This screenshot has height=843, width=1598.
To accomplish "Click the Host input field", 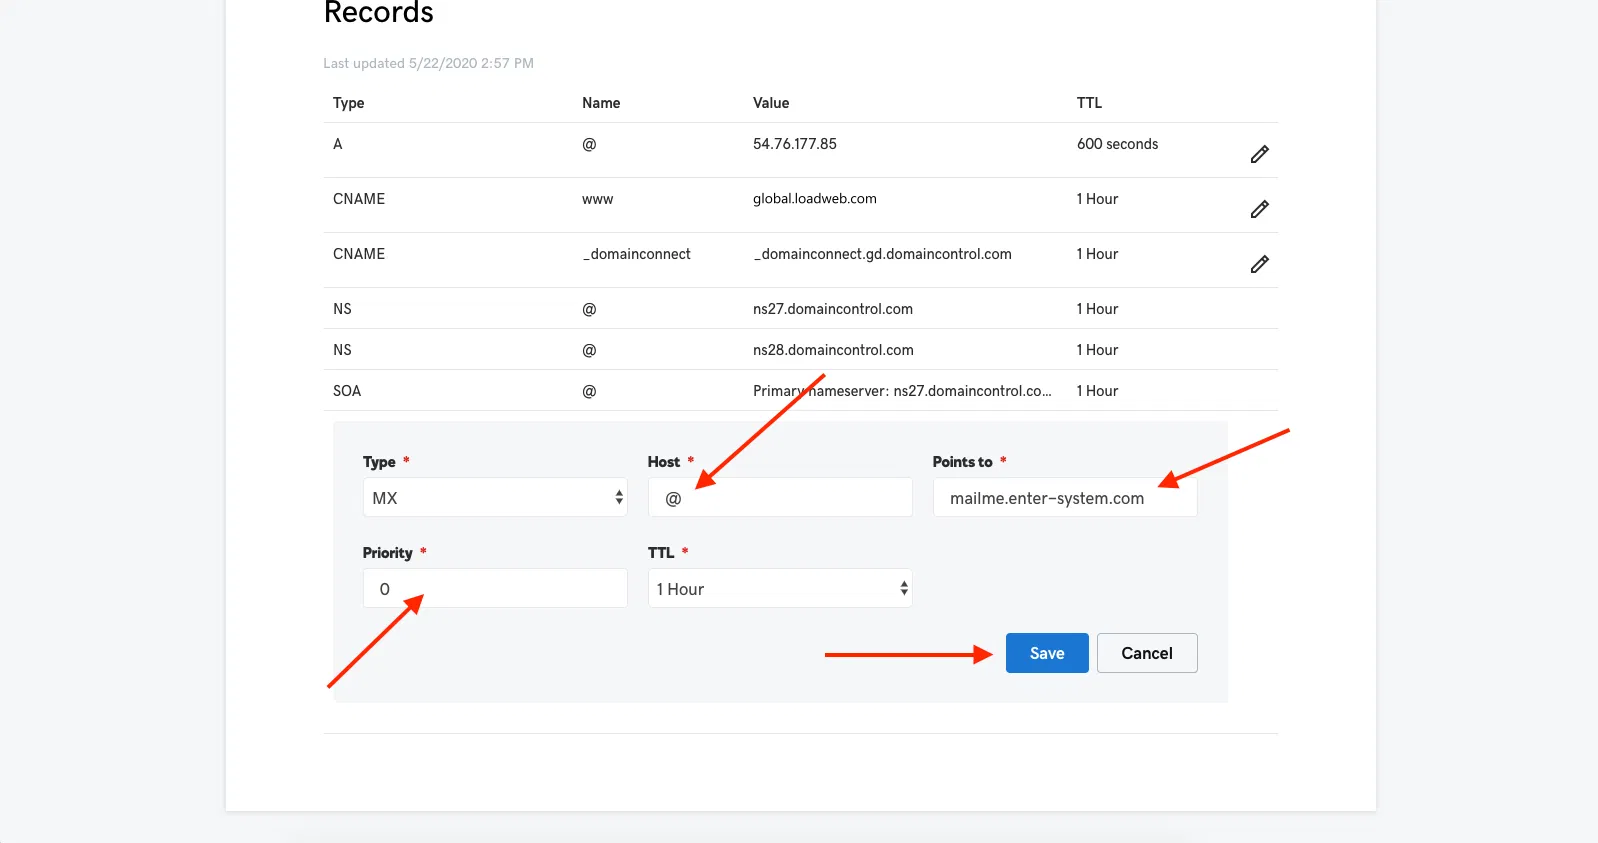I will (779, 498).
